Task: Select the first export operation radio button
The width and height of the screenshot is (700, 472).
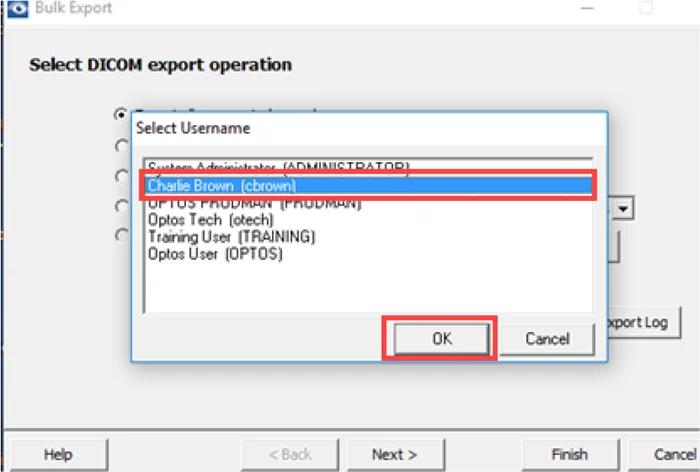Action: 122,114
